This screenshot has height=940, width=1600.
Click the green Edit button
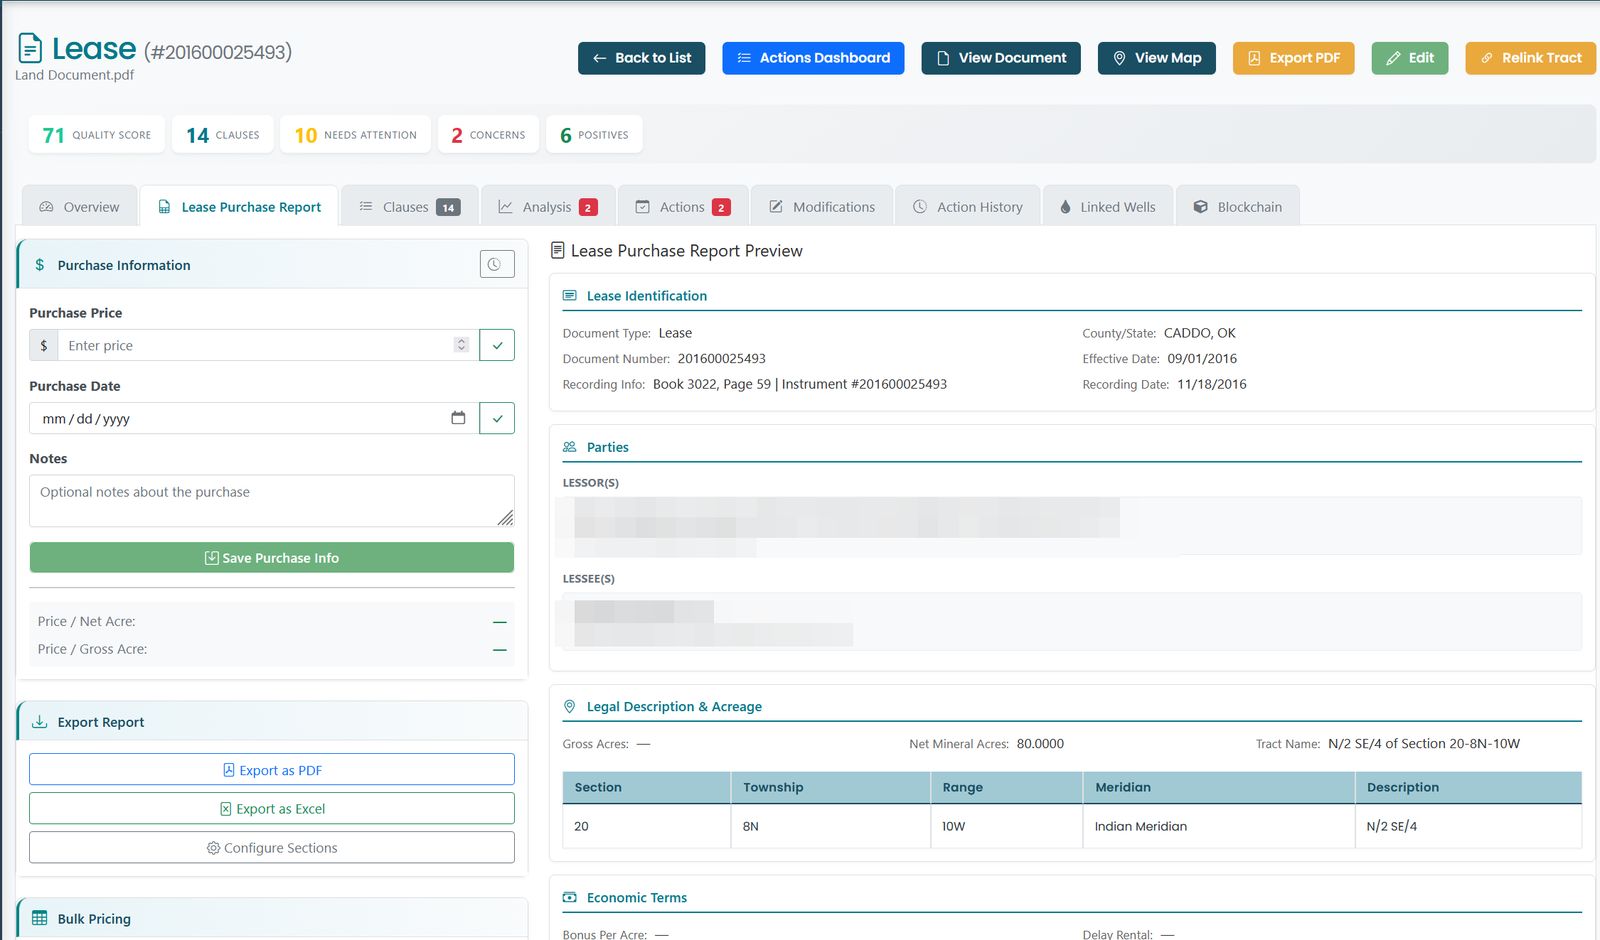click(1410, 58)
